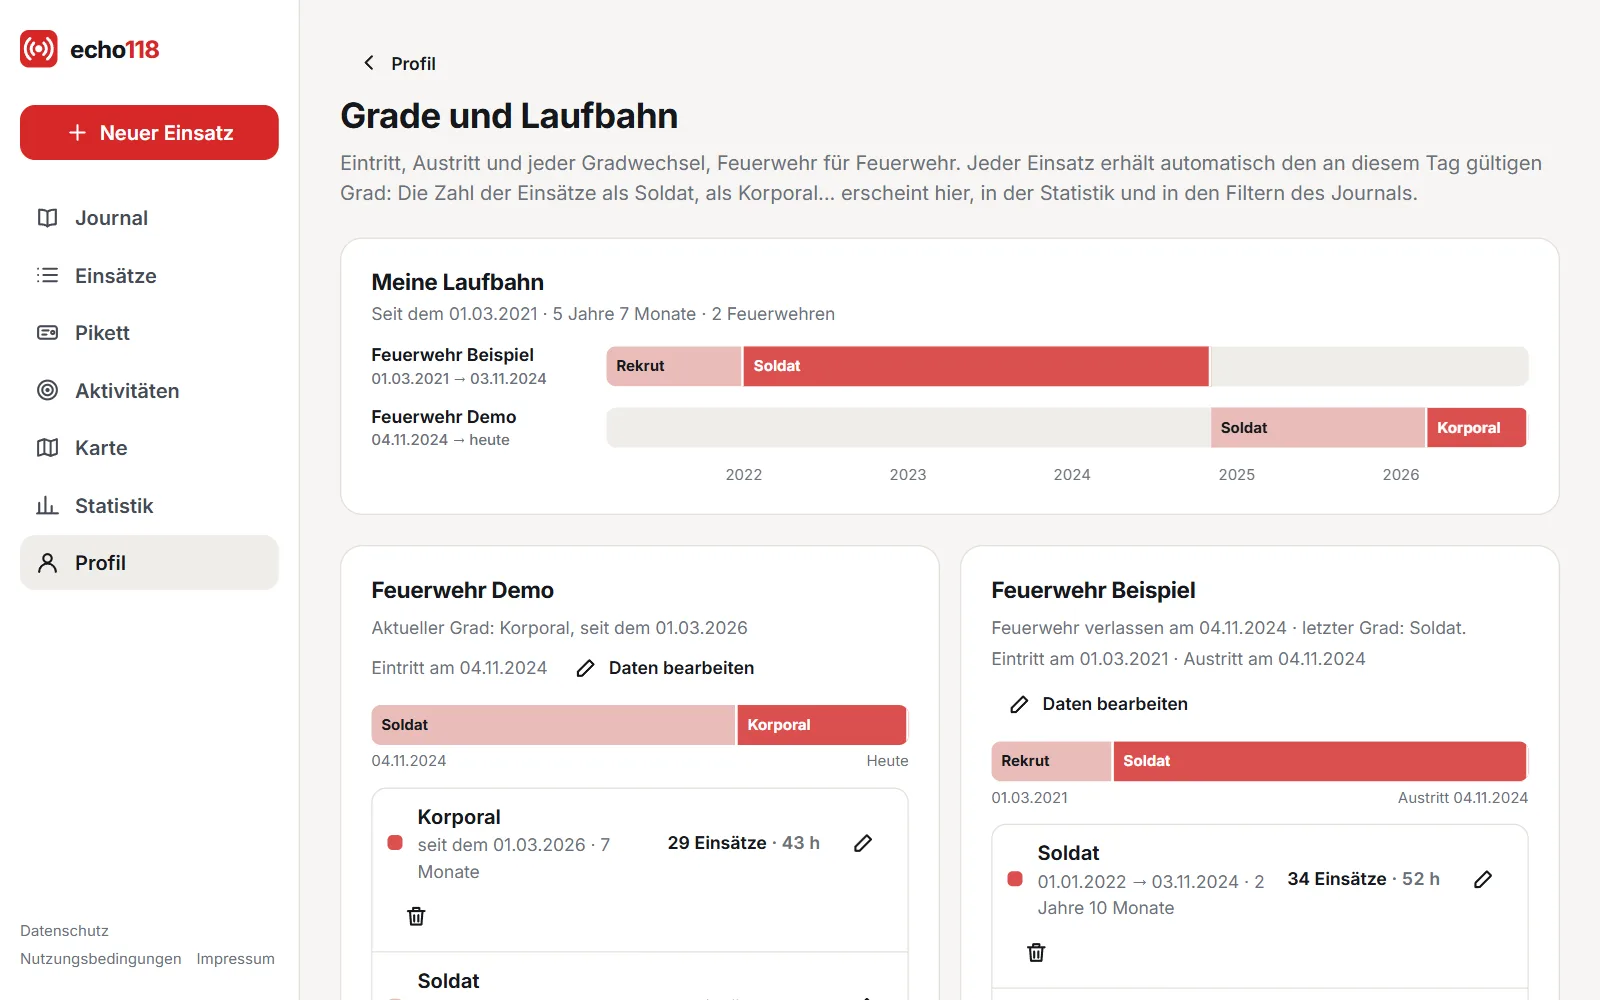Click the Neuer Einsatz button

click(149, 132)
